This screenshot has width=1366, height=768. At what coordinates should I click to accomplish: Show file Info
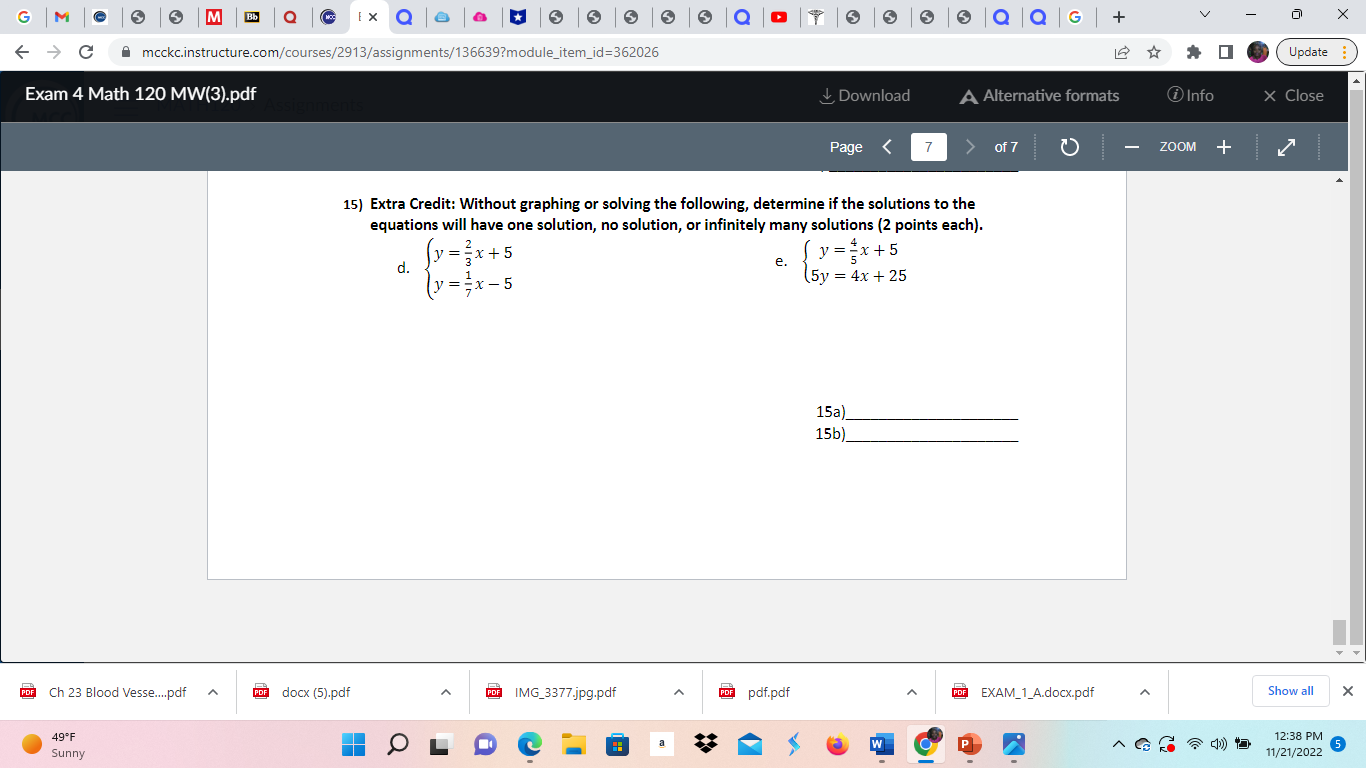click(x=1190, y=96)
